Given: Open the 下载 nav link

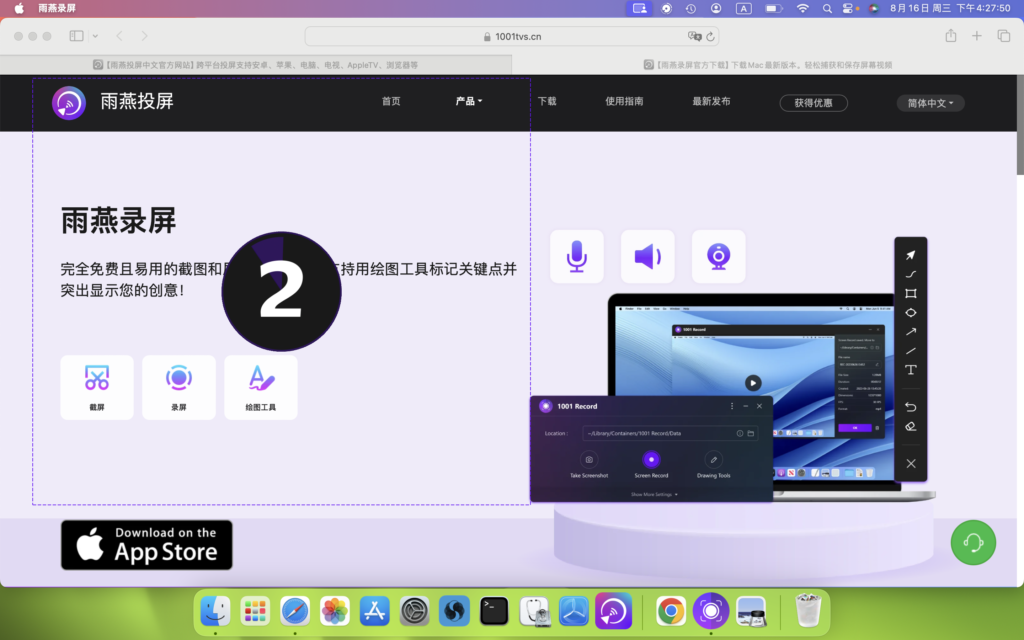Looking at the screenshot, I should [547, 101].
